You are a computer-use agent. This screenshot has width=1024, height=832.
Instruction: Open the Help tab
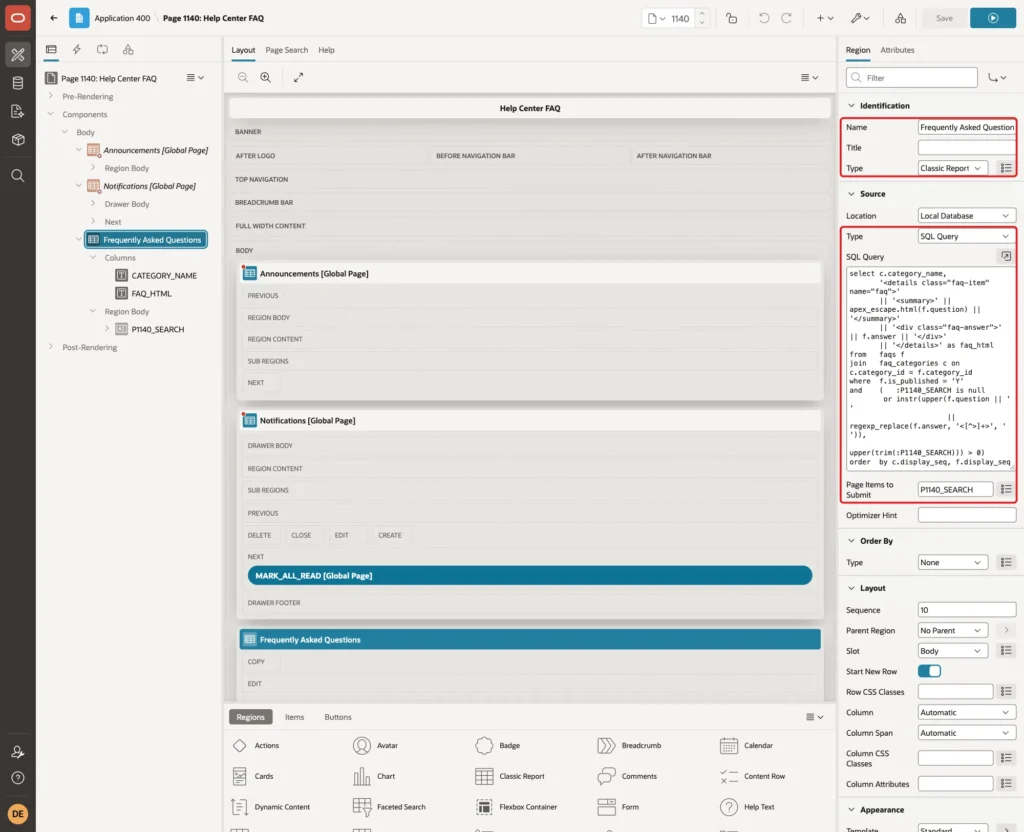[x=327, y=50]
